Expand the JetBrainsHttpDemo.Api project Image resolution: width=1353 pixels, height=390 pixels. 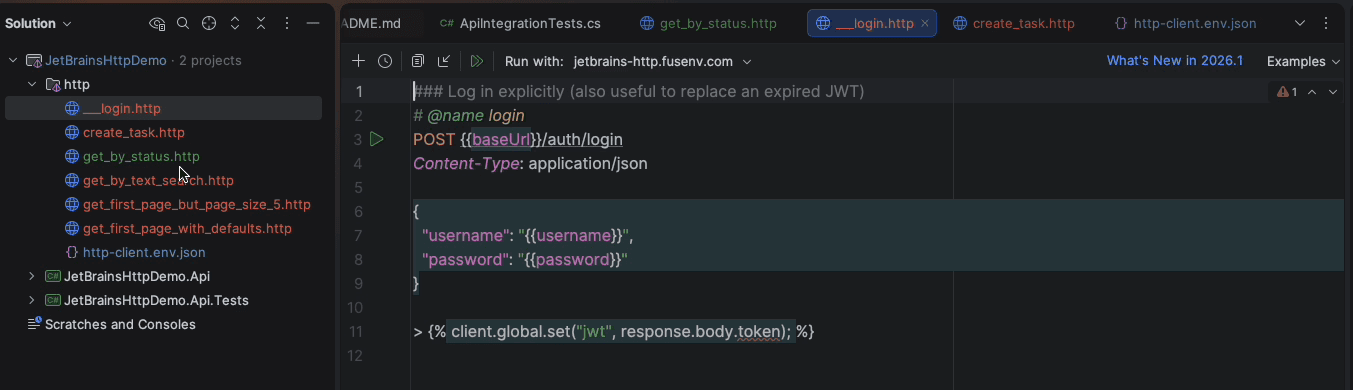[32, 276]
